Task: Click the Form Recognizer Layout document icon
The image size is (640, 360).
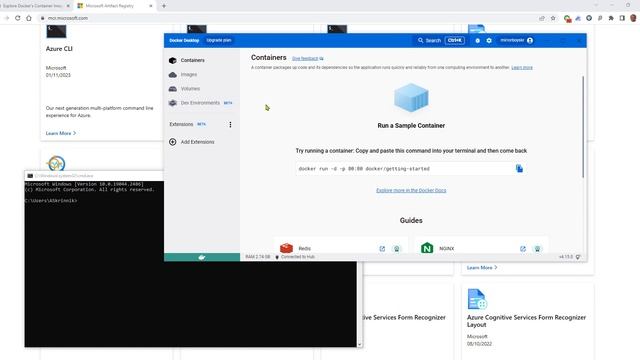Action: point(477,299)
